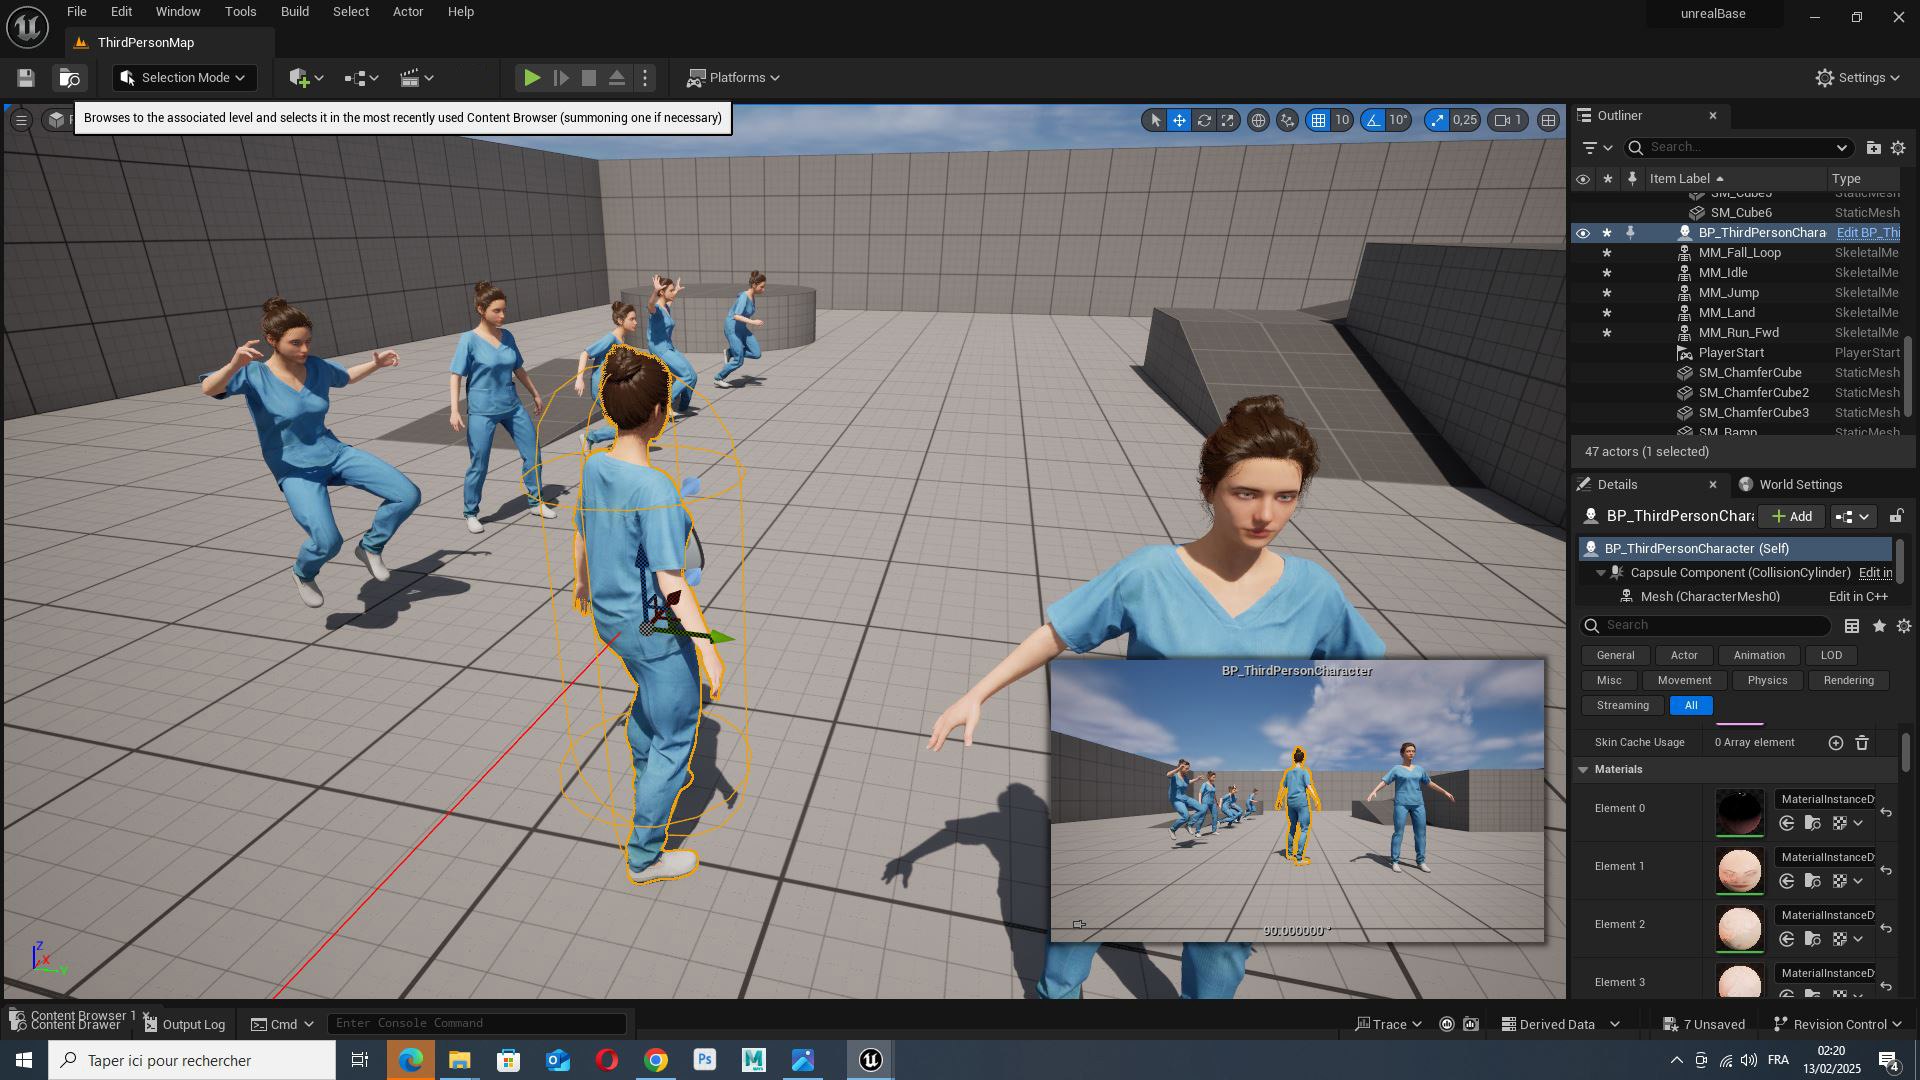Image resolution: width=1920 pixels, height=1080 pixels.
Task: Activate the Translate move gizmo tool
Action: 1179,120
